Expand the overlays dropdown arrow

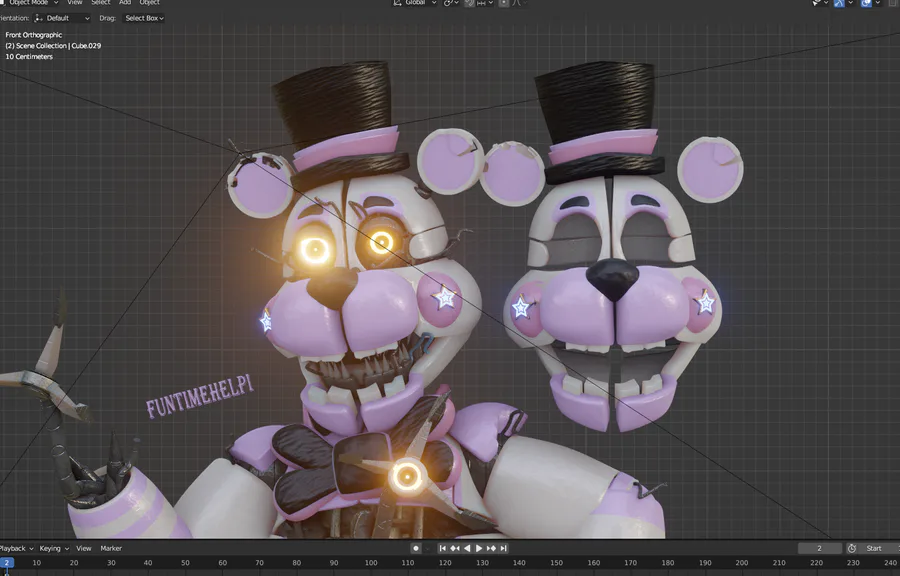(x=878, y=3)
